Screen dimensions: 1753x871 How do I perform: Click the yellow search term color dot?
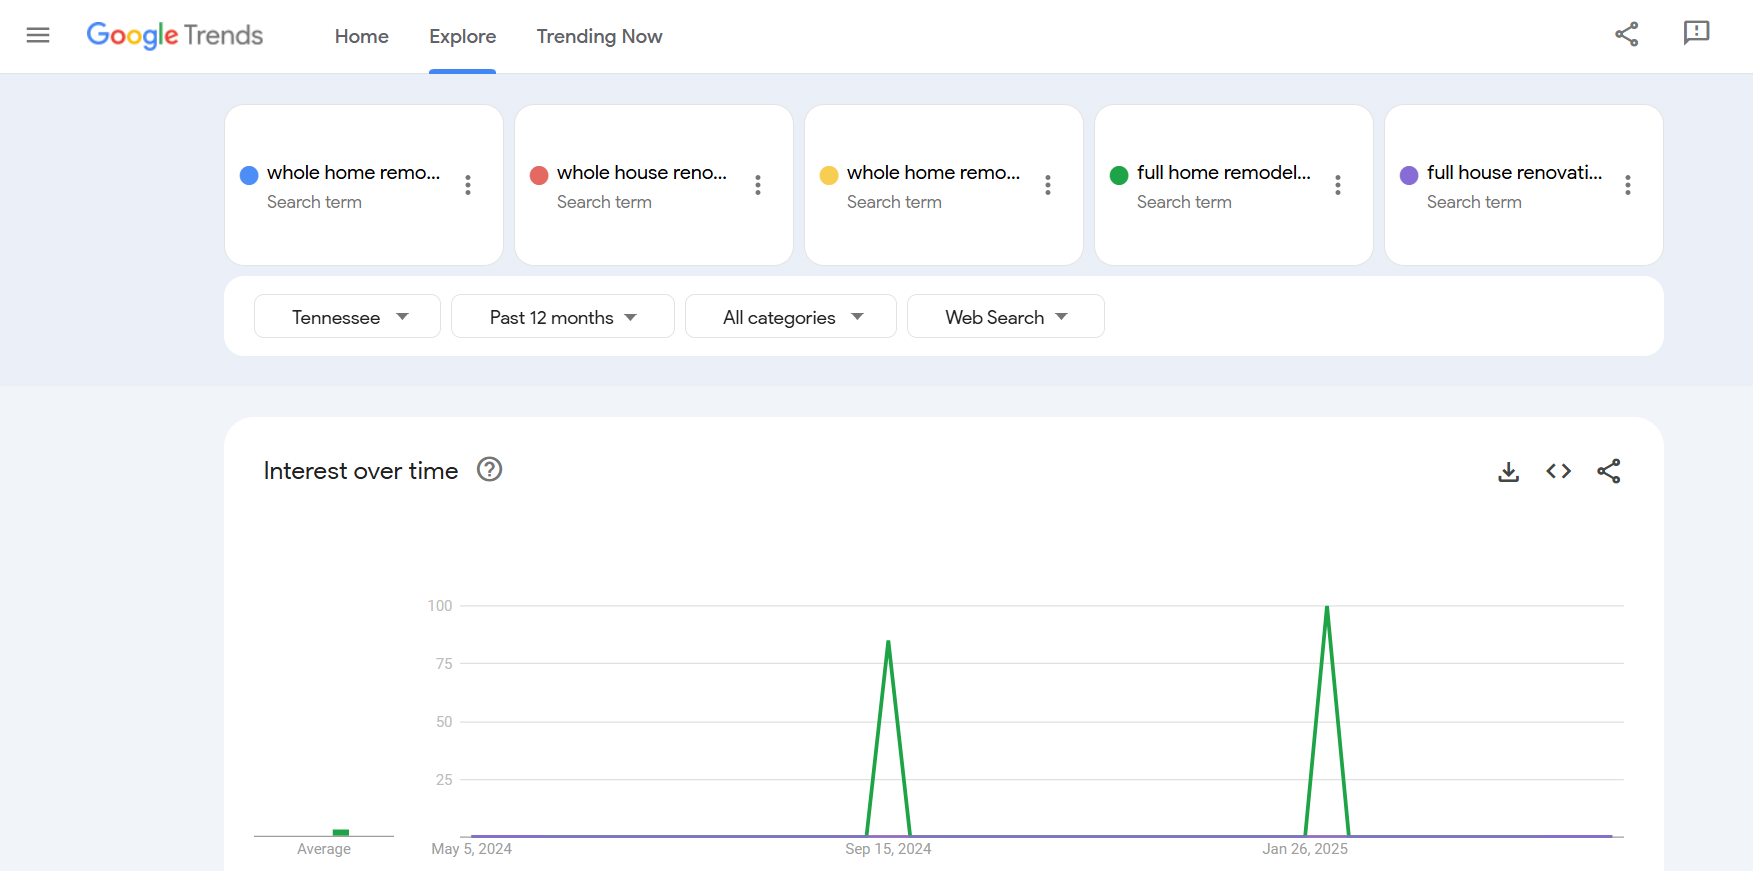pos(829,176)
